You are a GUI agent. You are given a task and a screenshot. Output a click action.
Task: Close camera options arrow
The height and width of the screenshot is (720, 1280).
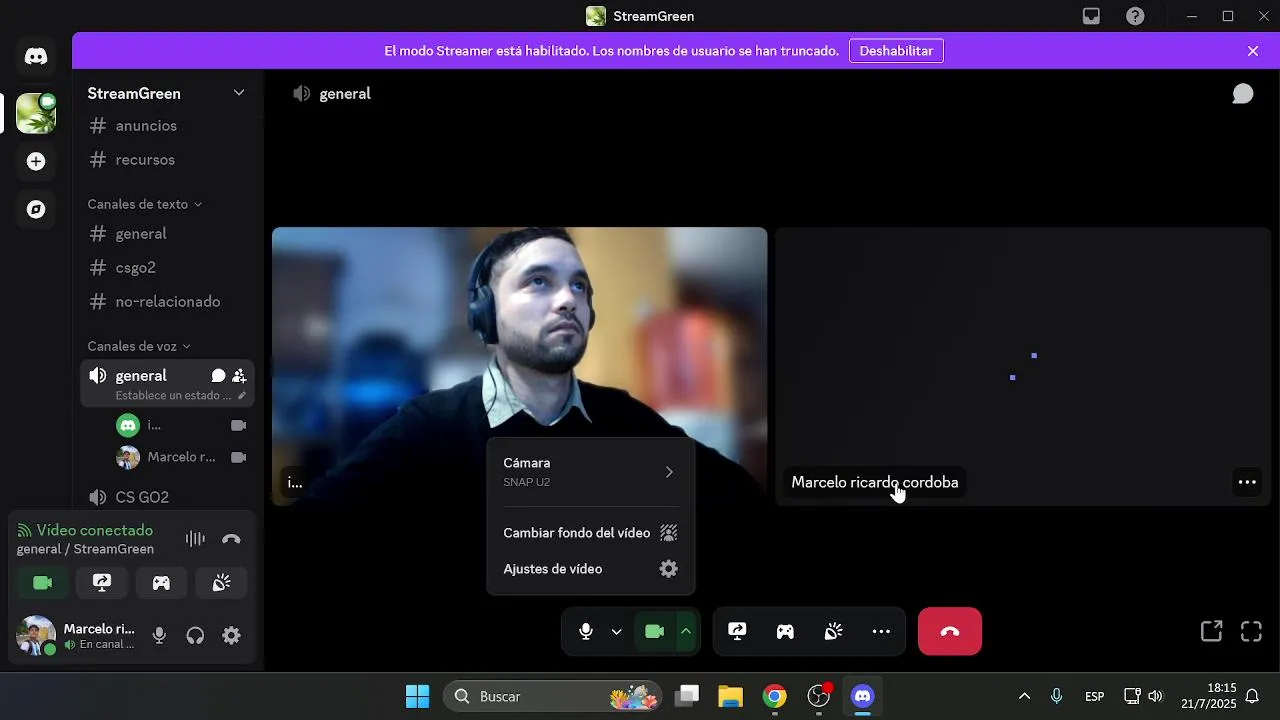[x=685, y=631]
